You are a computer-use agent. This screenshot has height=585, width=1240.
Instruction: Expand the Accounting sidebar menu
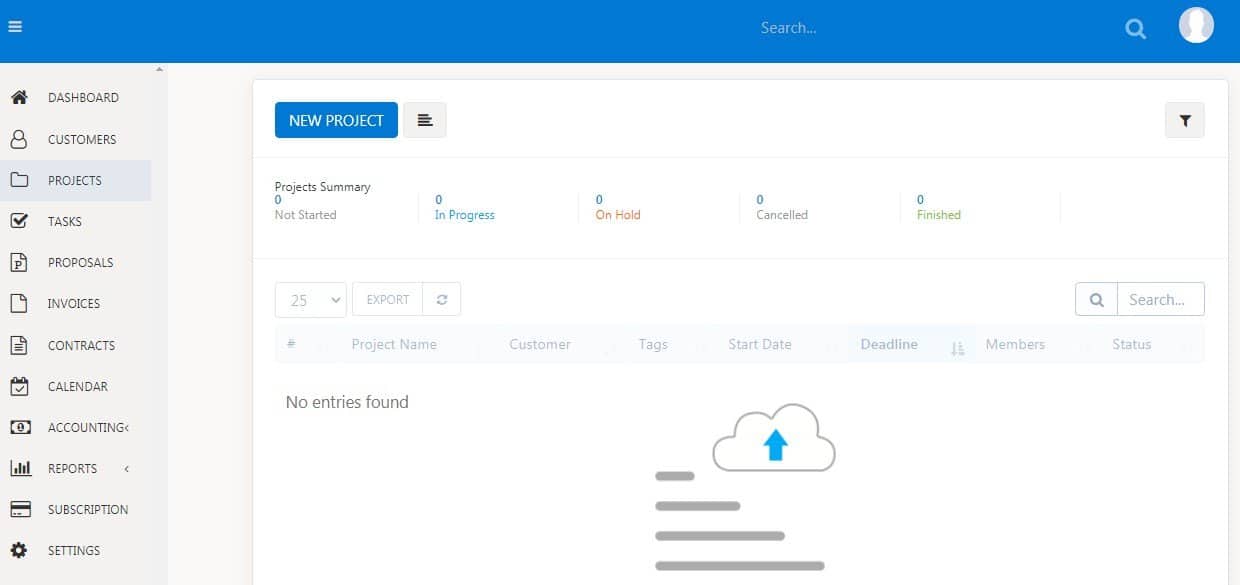point(88,427)
